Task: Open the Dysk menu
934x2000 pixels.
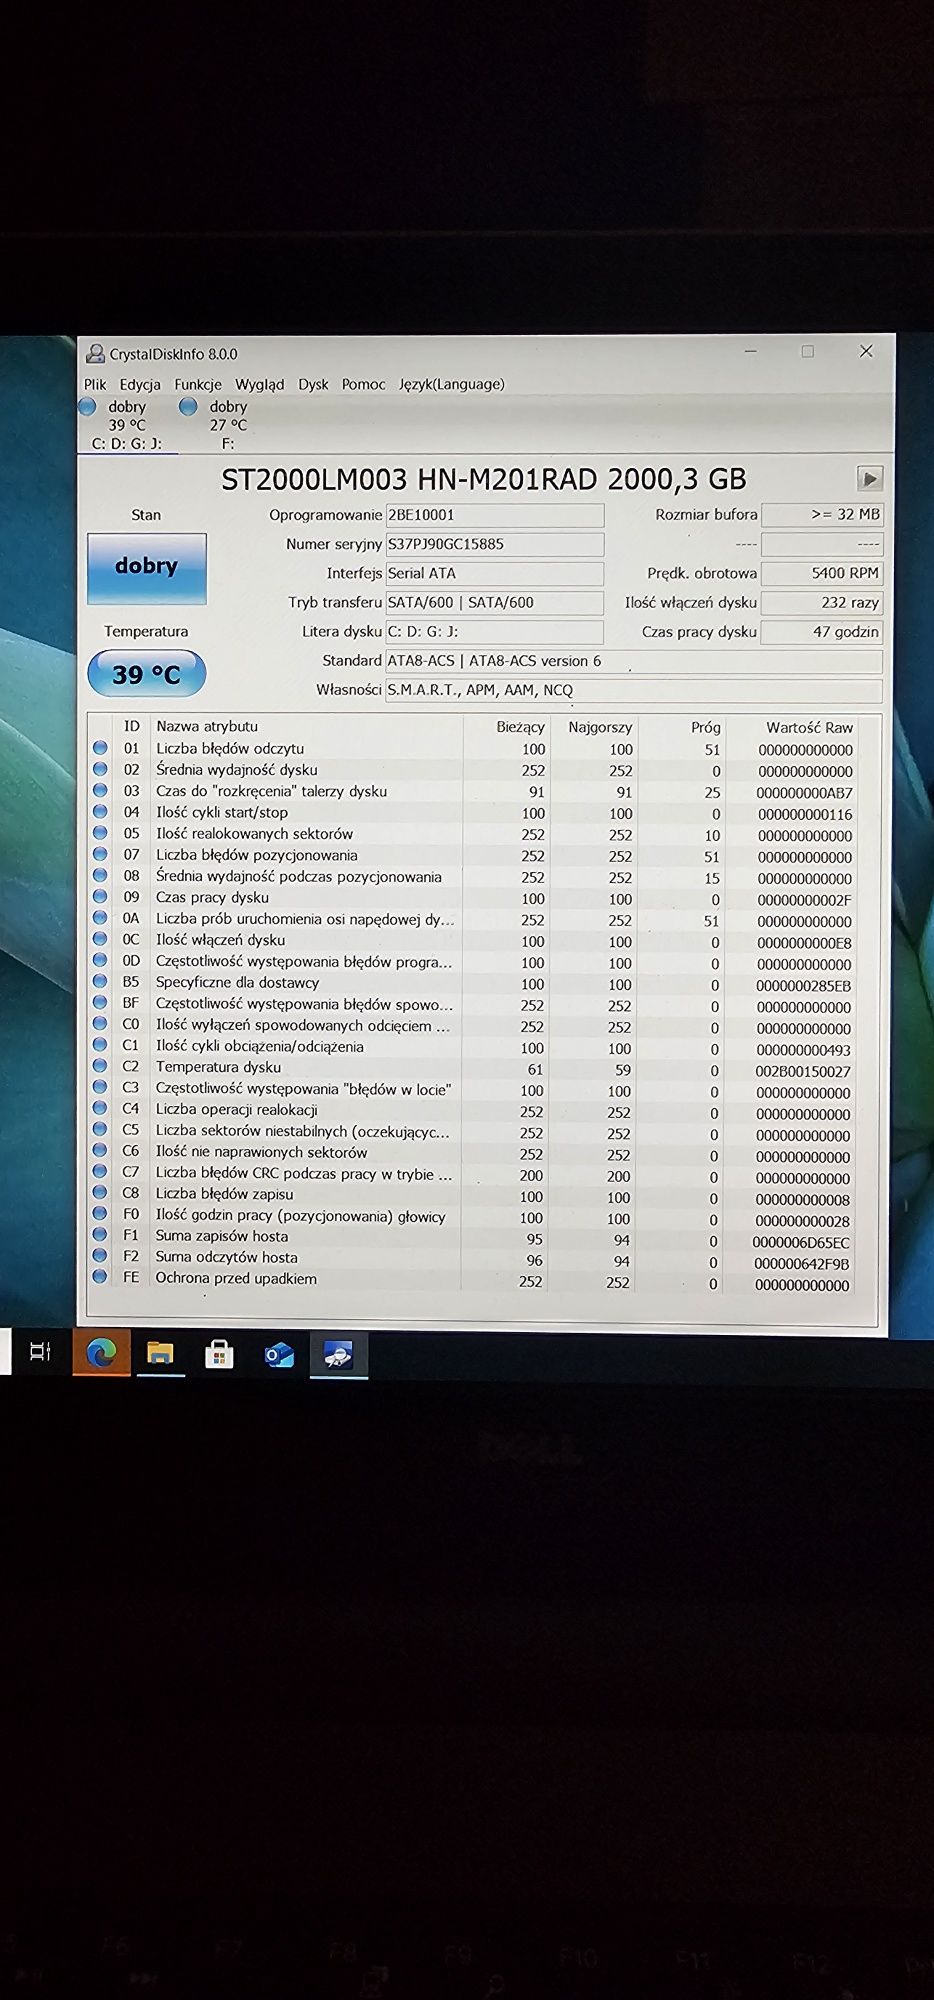Action: (x=313, y=384)
